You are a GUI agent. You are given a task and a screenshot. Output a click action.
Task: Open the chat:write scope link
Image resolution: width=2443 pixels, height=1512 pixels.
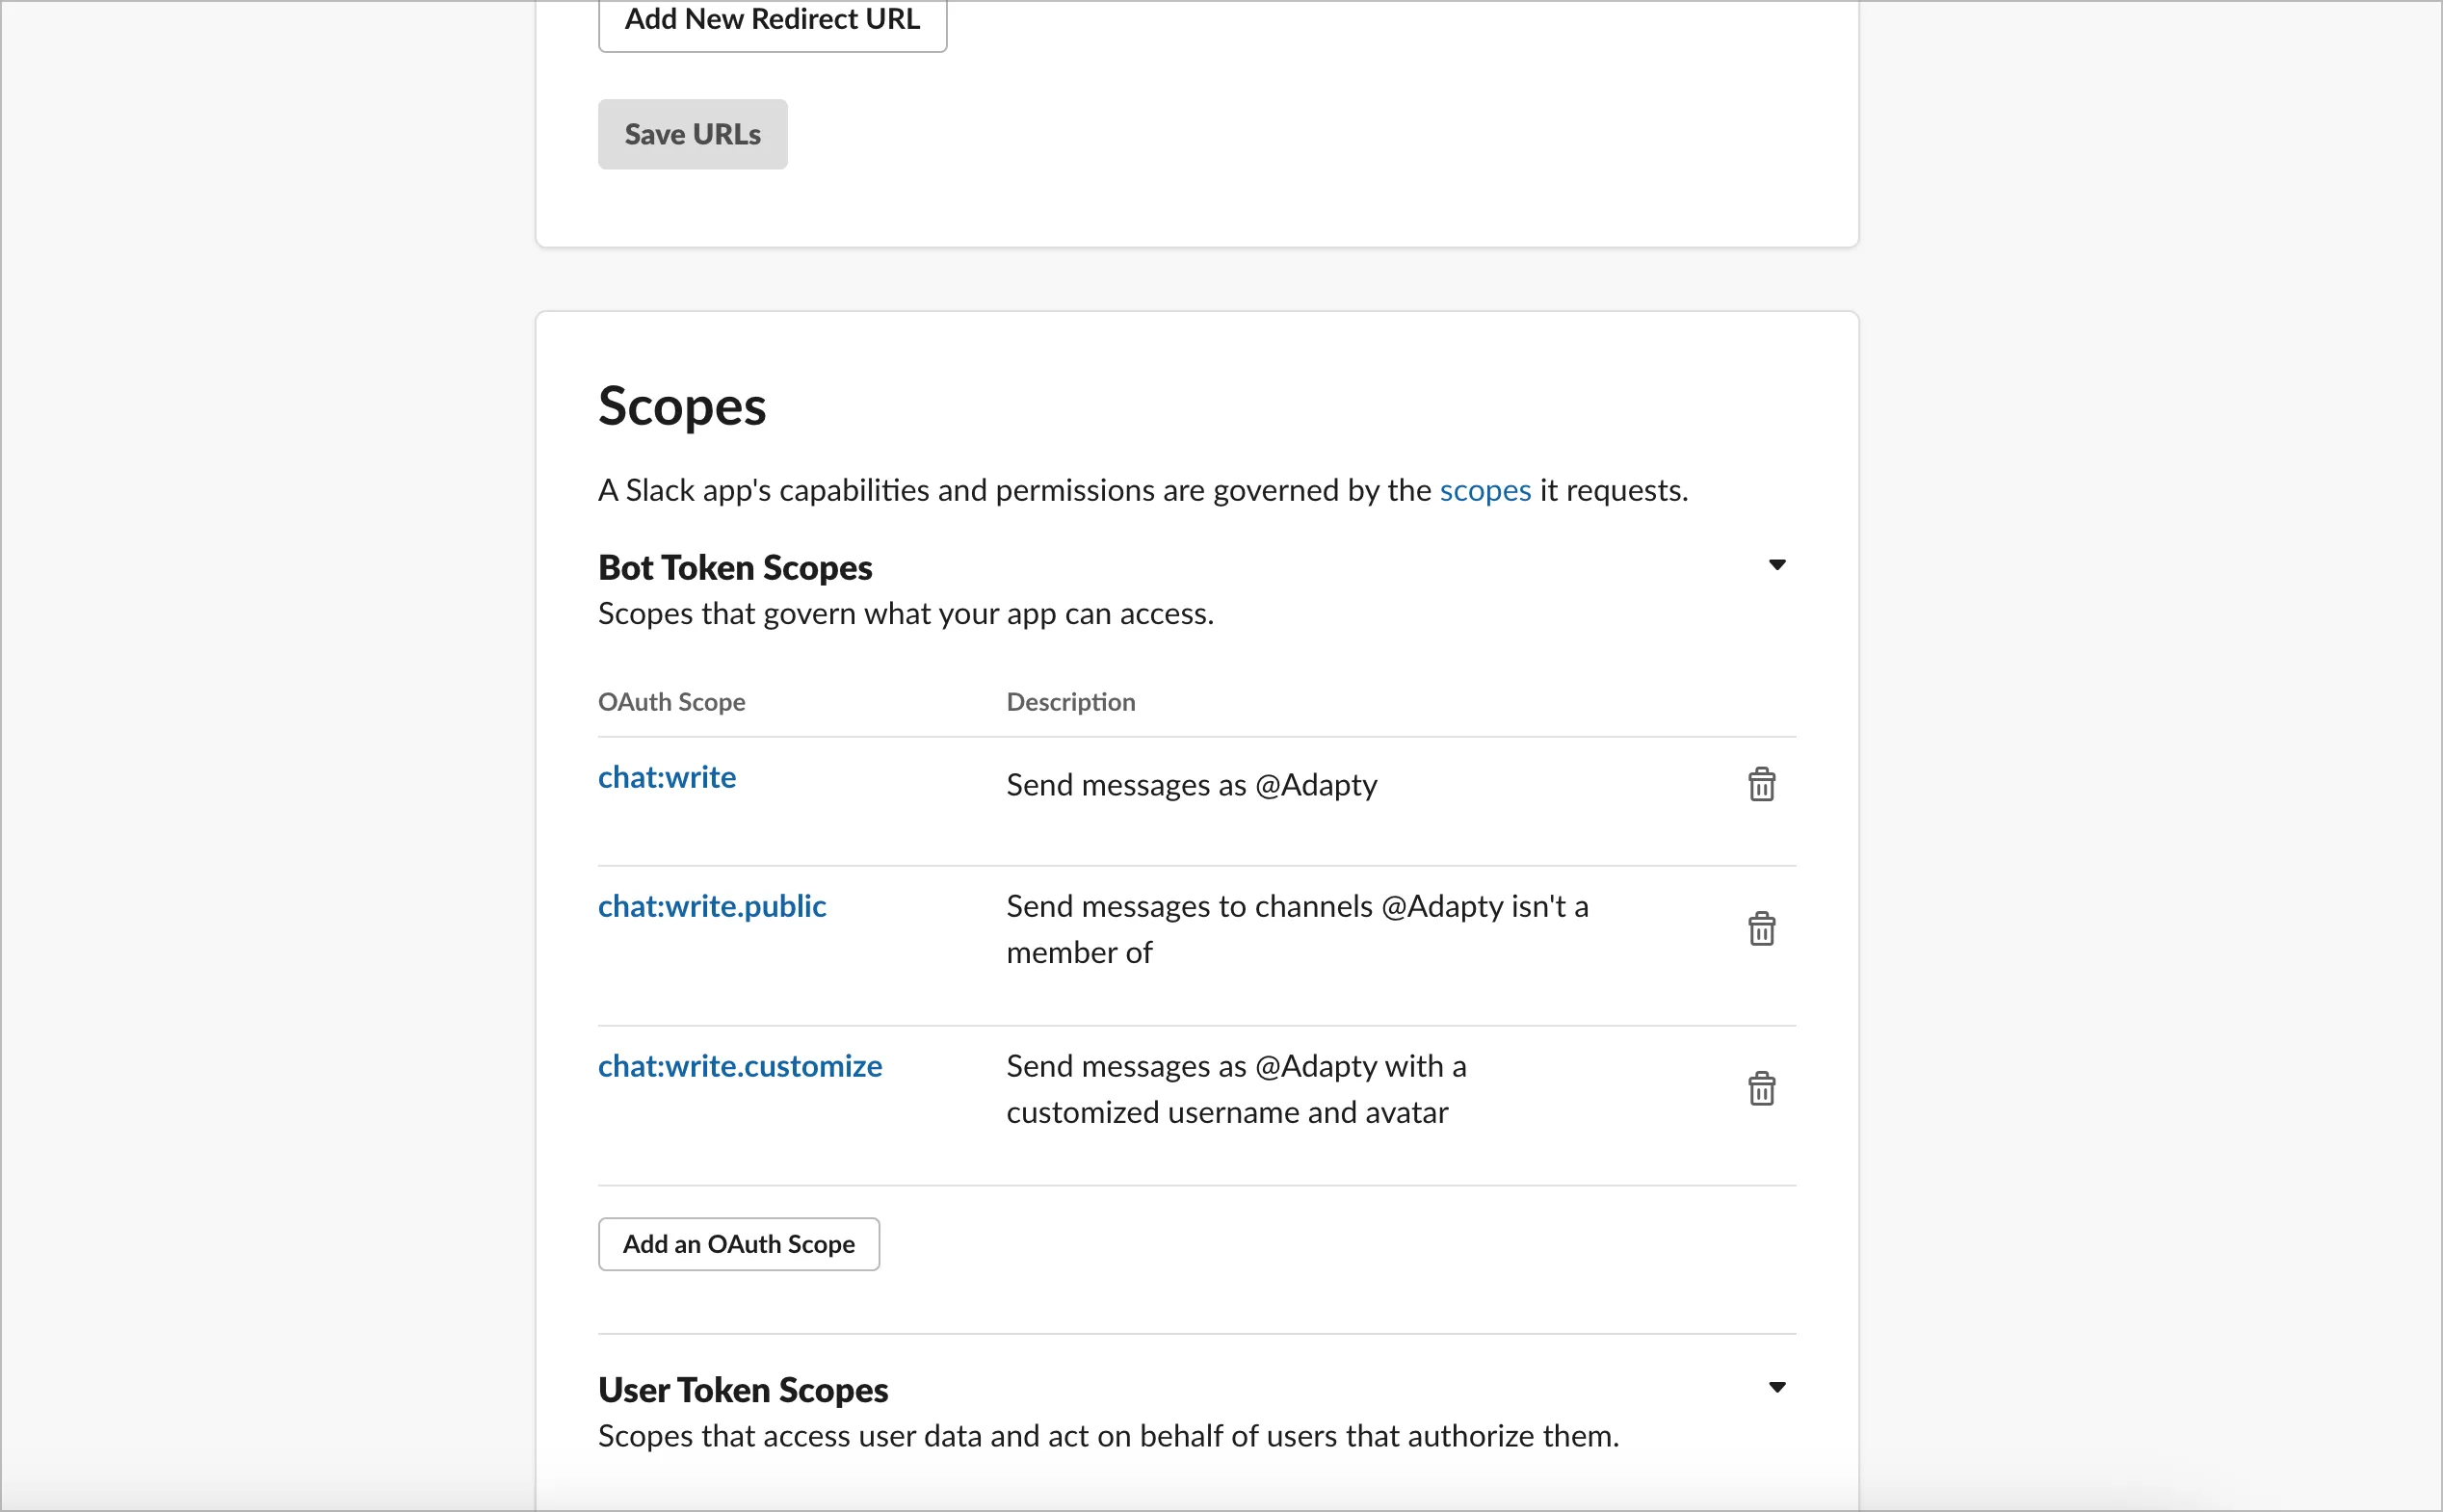coord(666,777)
